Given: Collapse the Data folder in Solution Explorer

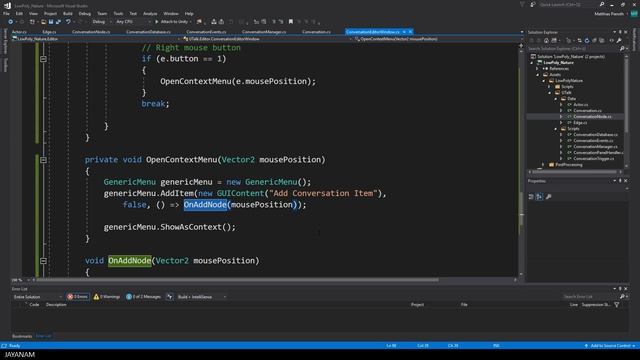Looking at the screenshot, I should (x=556, y=99).
